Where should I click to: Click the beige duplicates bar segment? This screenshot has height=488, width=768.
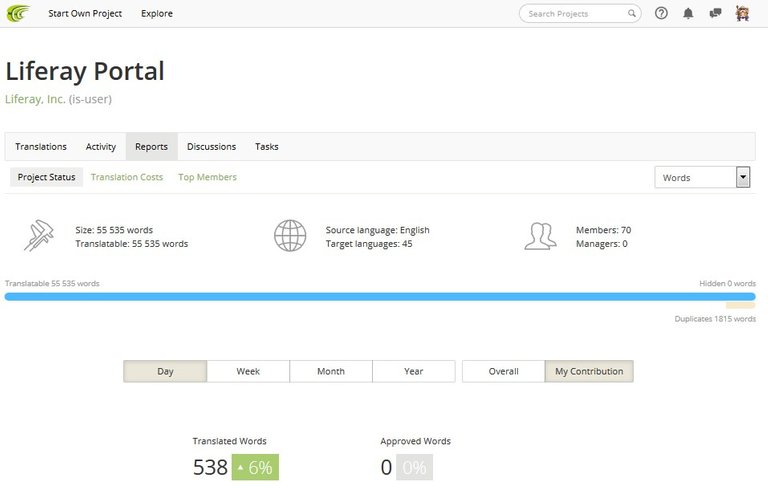coord(741,306)
